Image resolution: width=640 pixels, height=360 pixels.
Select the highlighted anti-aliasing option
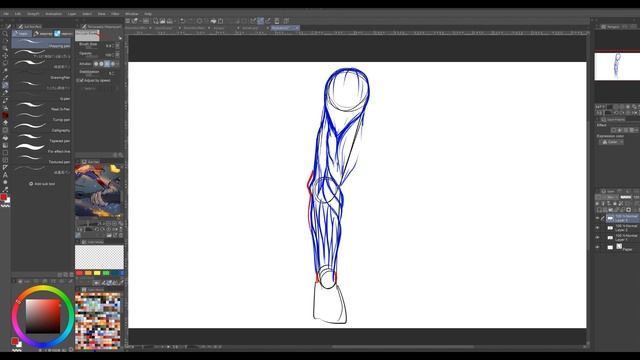click(x=107, y=64)
